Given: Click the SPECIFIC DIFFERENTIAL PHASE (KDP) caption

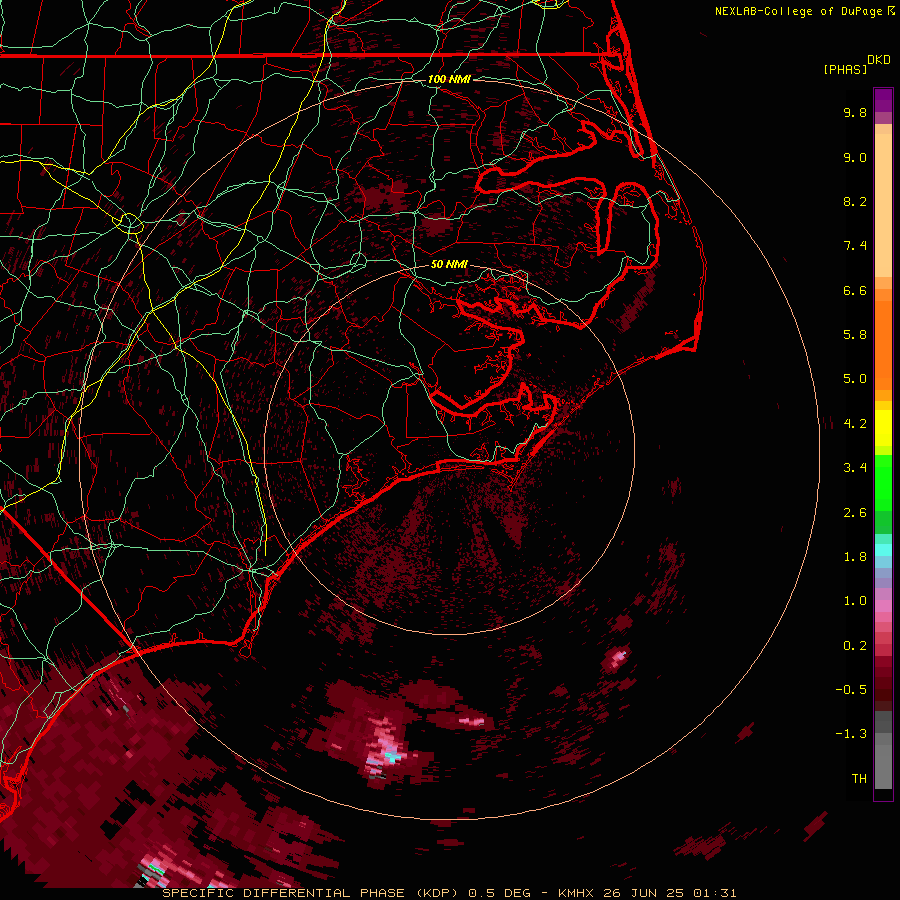Looking at the screenshot, I should tap(310, 893).
